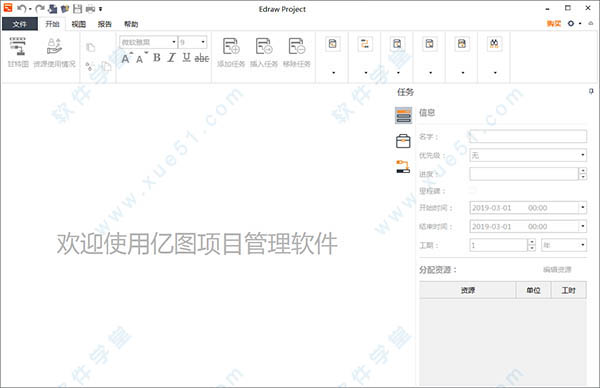Click the Undo arrow in quick access toolbar
This screenshot has width=600, height=388.
(22, 8)
